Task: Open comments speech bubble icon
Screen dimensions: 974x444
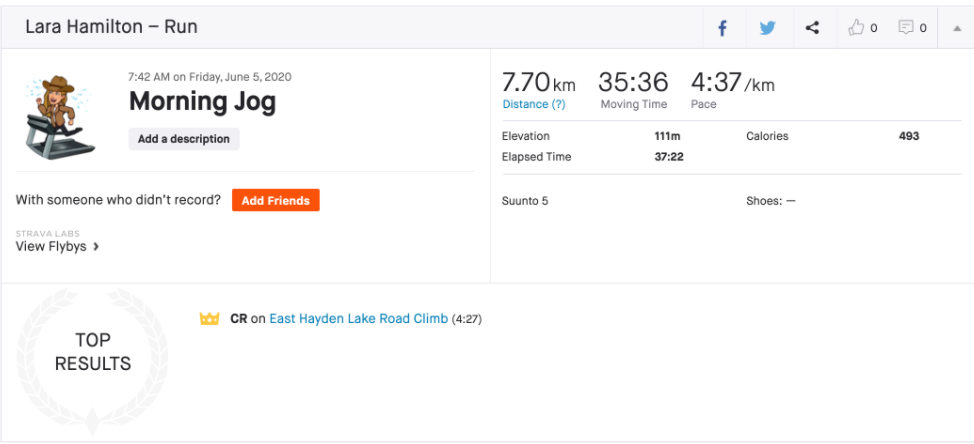Action: click(906, 27)
